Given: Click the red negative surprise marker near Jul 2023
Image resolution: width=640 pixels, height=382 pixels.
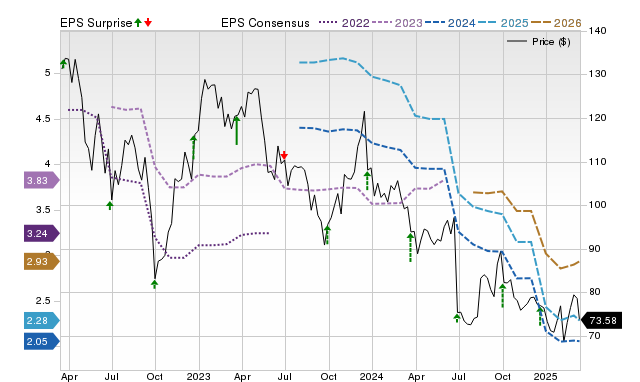Looking at the screenshot, I should pyautogui.click(x=284, y=155).
